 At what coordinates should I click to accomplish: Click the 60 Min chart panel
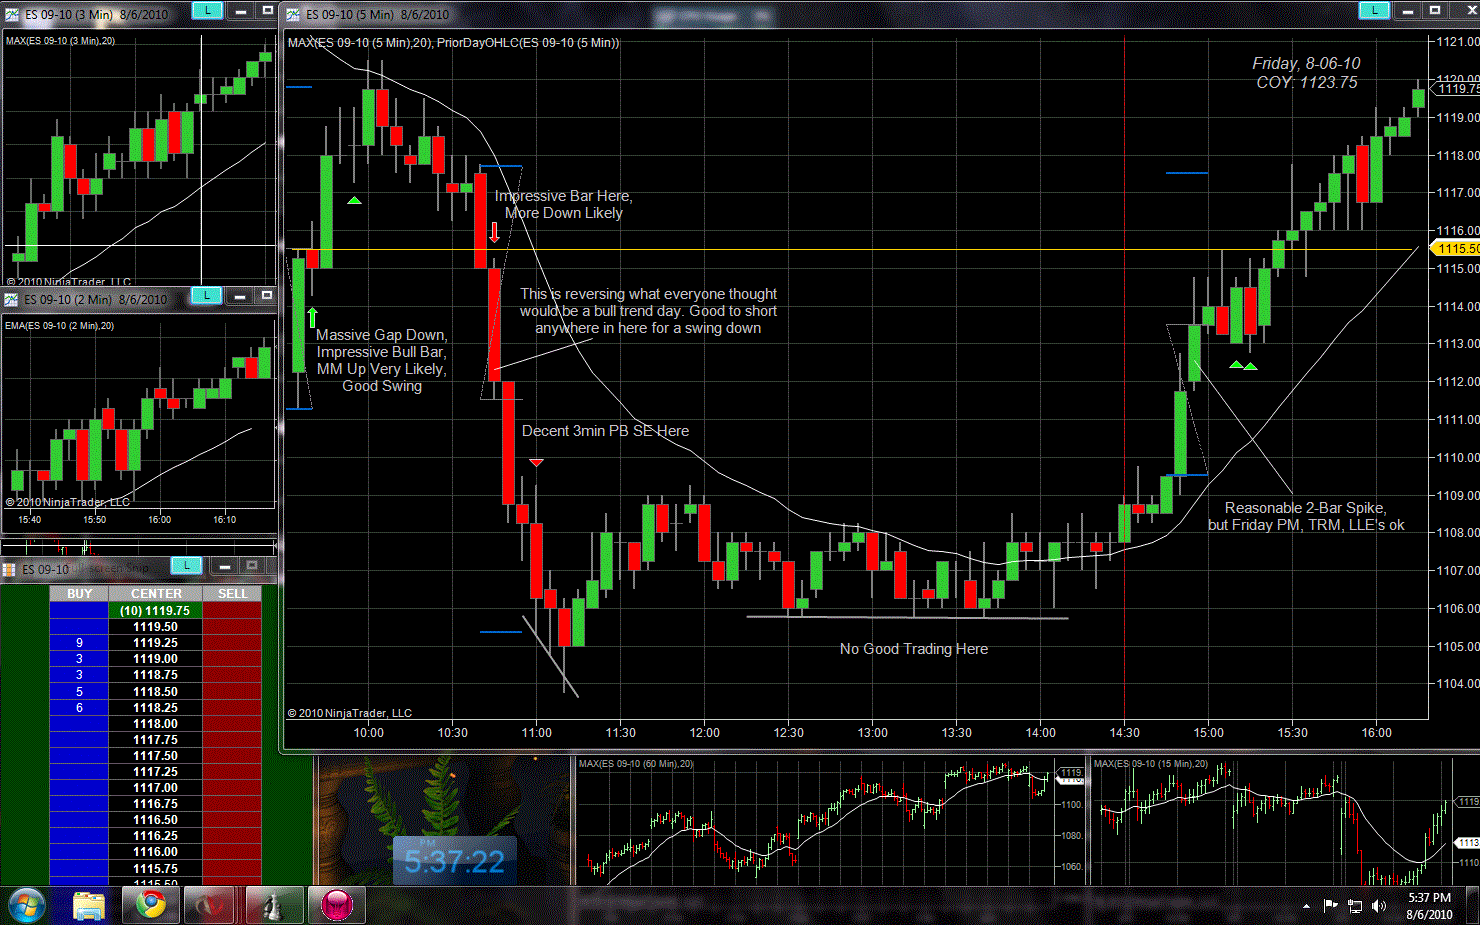coord(830,820)
